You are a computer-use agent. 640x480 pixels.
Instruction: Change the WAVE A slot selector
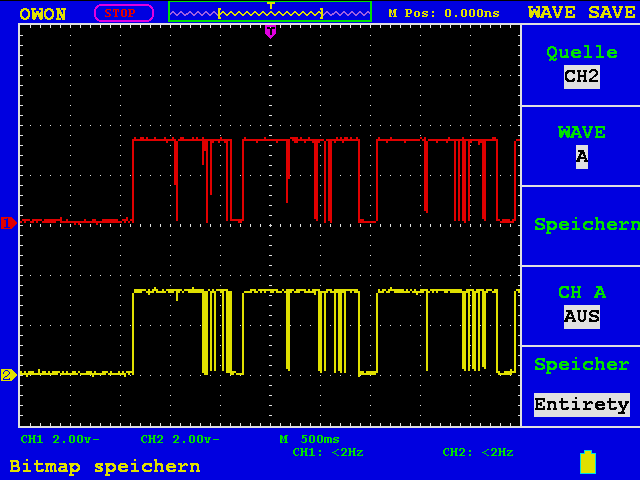(x=581, y=146)
